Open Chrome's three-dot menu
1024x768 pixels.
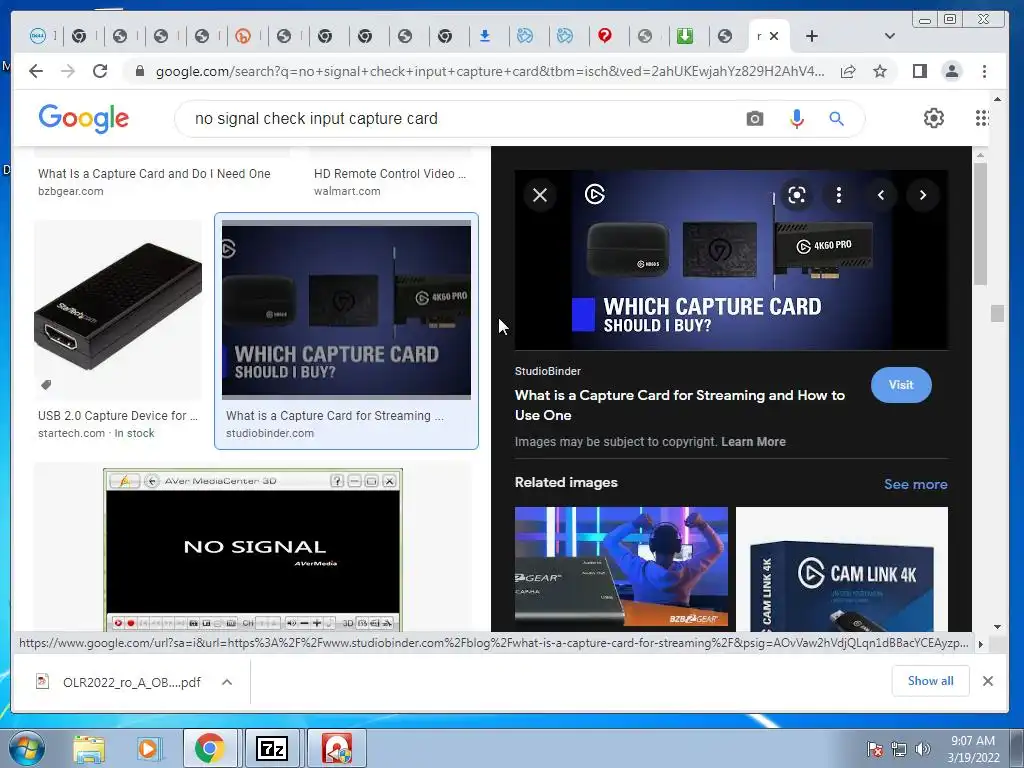tap(984, 71)
